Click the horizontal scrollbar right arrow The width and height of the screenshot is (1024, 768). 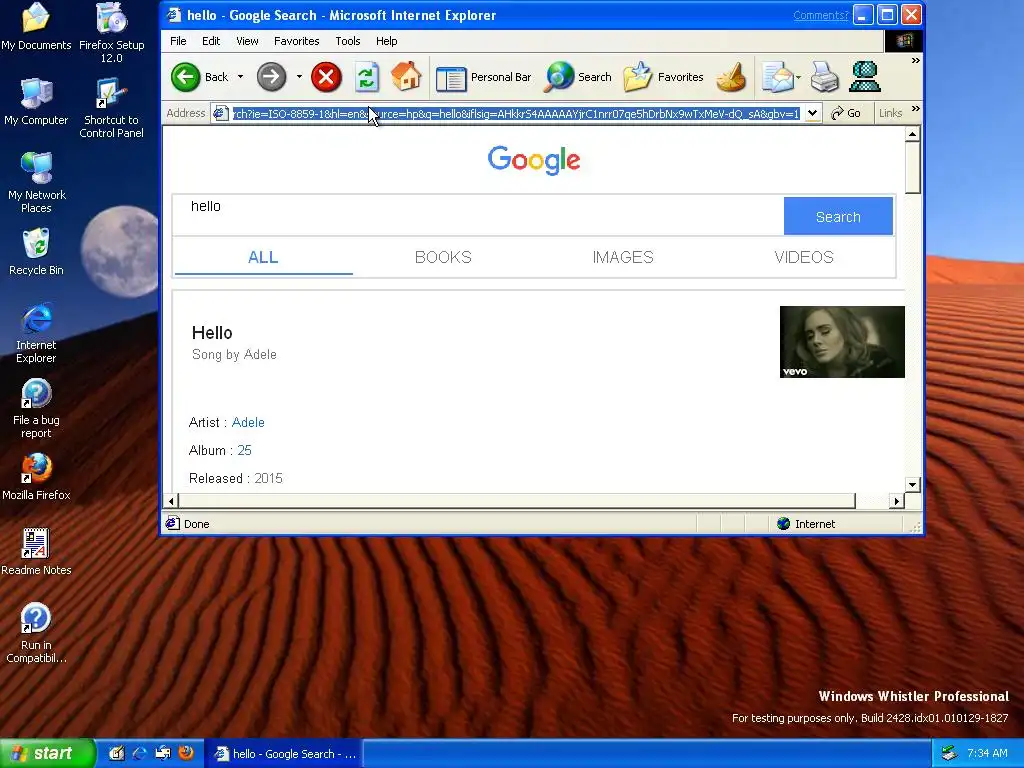coord(897,501)
